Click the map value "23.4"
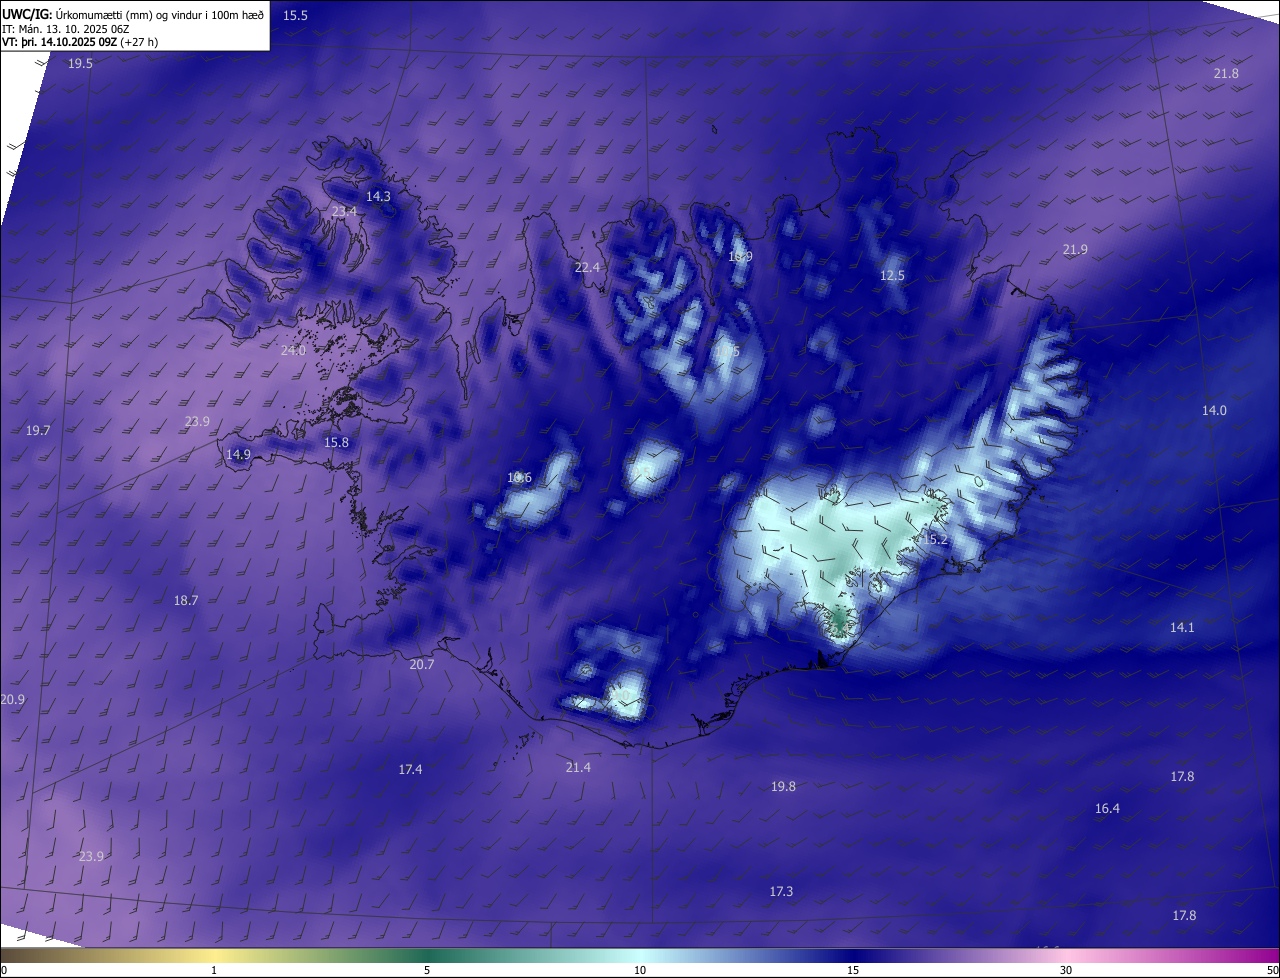Screen dimensions: 1280x978 coord(344,211)
